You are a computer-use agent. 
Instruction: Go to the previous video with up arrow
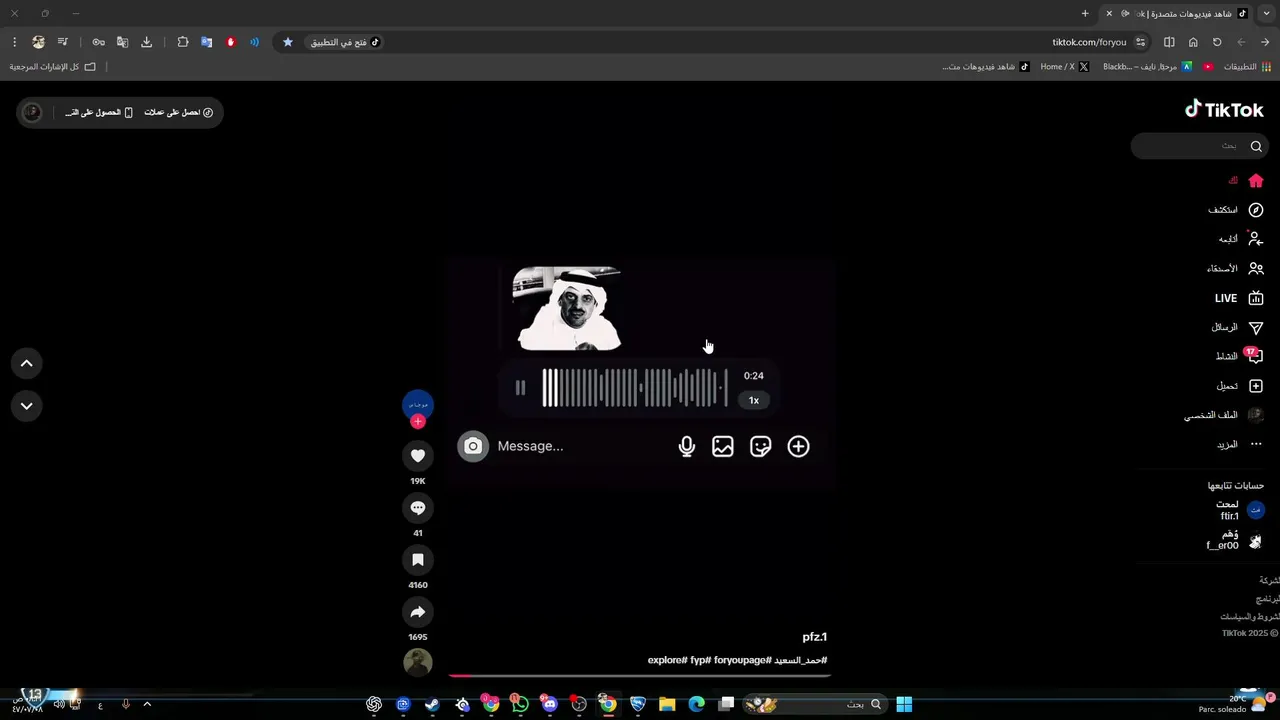pos(27,364)
